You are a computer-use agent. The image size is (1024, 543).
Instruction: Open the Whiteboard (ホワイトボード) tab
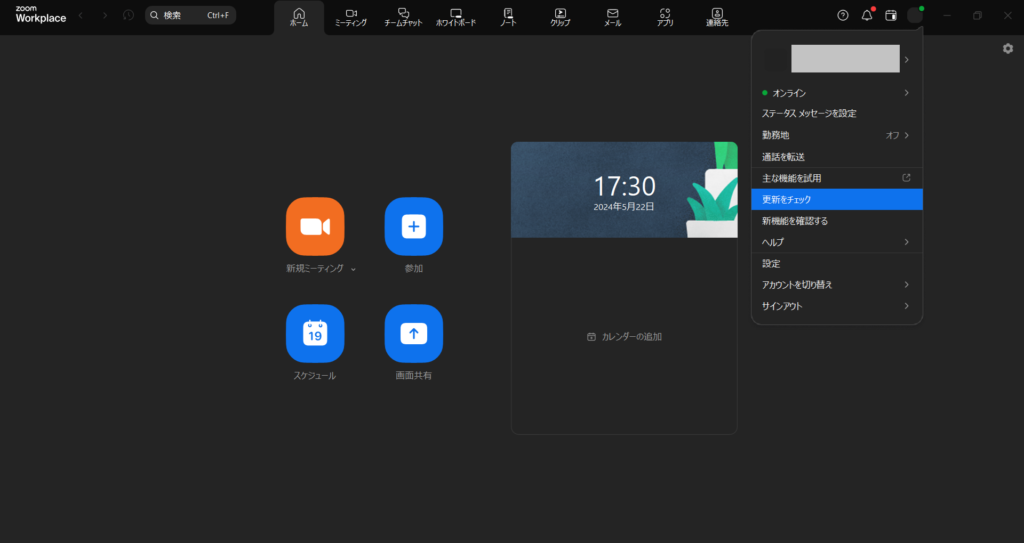point(455,17)
